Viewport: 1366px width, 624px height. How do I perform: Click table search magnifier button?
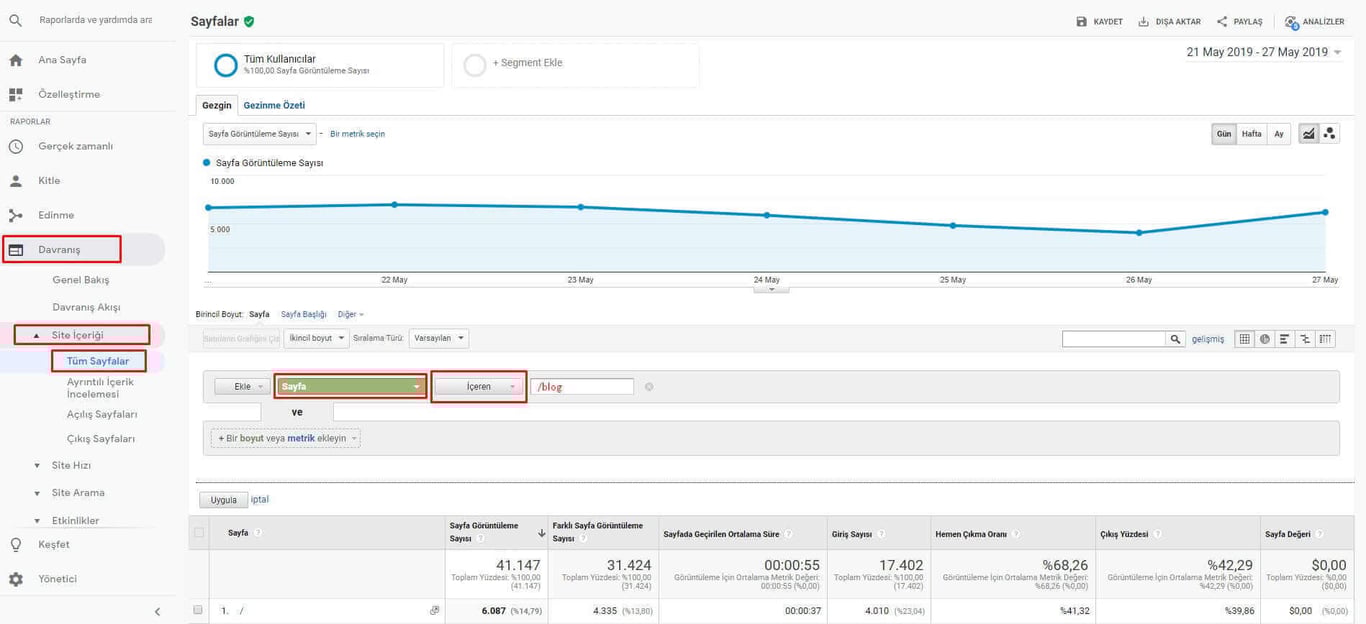click(x=1175, y=339)
